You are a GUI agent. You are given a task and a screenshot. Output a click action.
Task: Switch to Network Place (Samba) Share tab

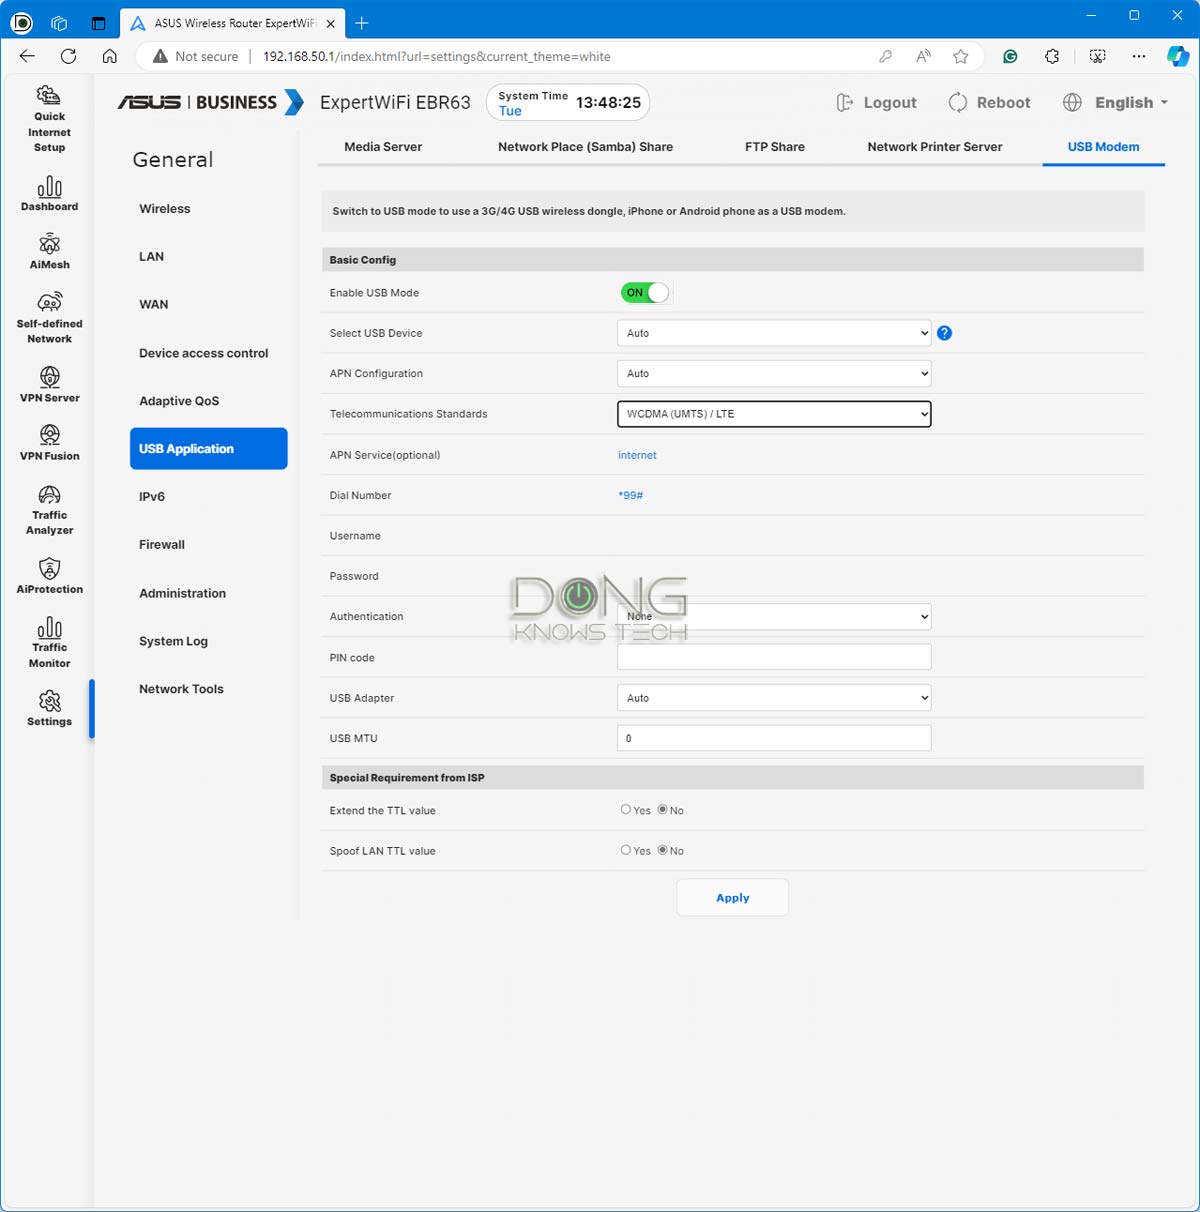585,146
